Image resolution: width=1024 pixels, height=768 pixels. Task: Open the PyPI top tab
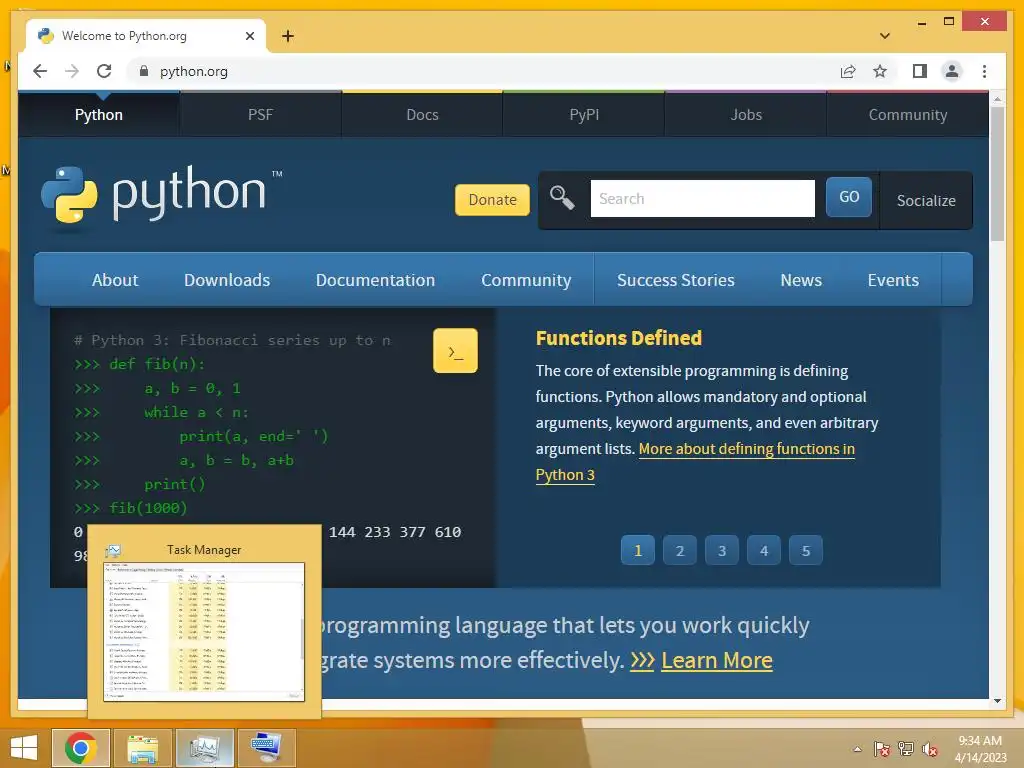click(584, 114)
